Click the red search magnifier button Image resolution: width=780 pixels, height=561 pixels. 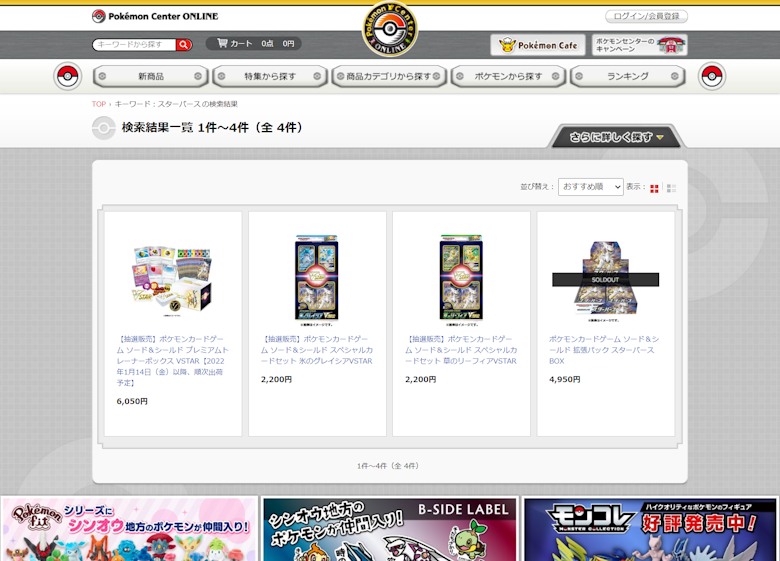[x=184, y=45]
